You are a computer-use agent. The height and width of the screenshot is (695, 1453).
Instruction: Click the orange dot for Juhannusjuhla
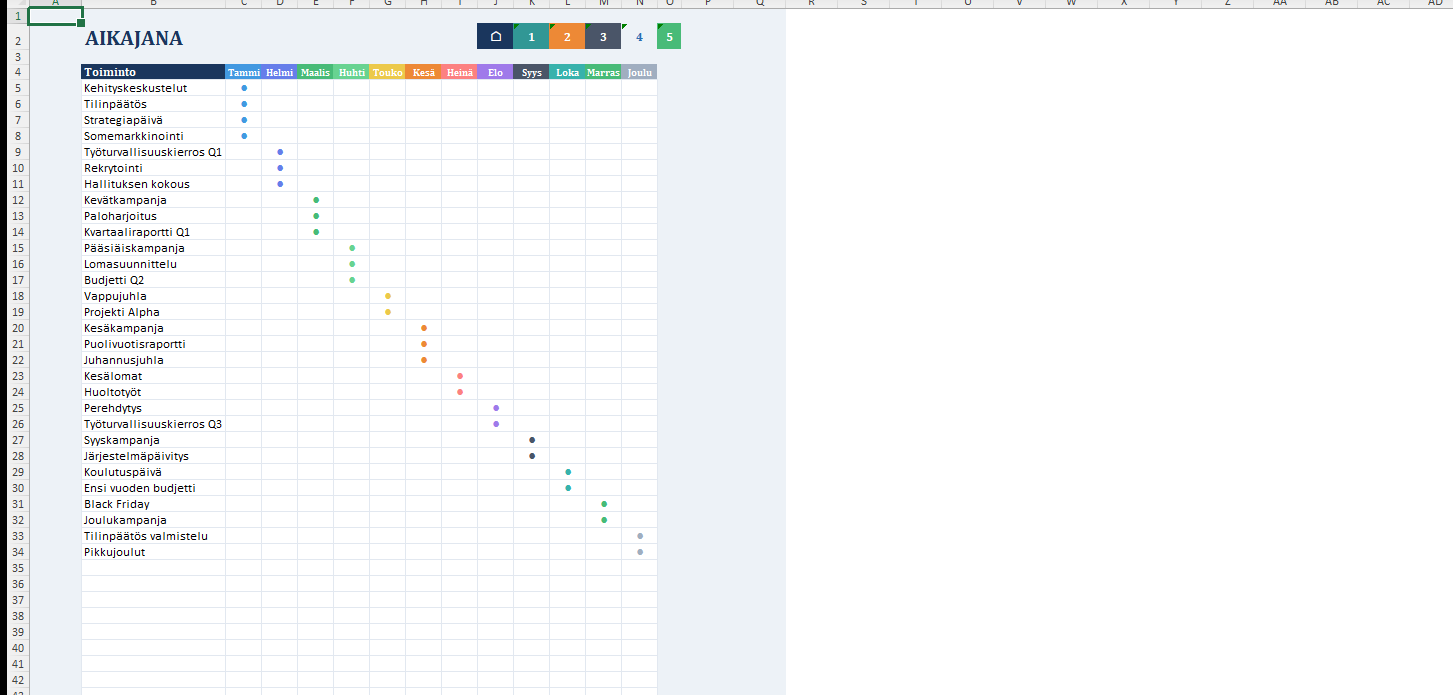coord(424,360)
